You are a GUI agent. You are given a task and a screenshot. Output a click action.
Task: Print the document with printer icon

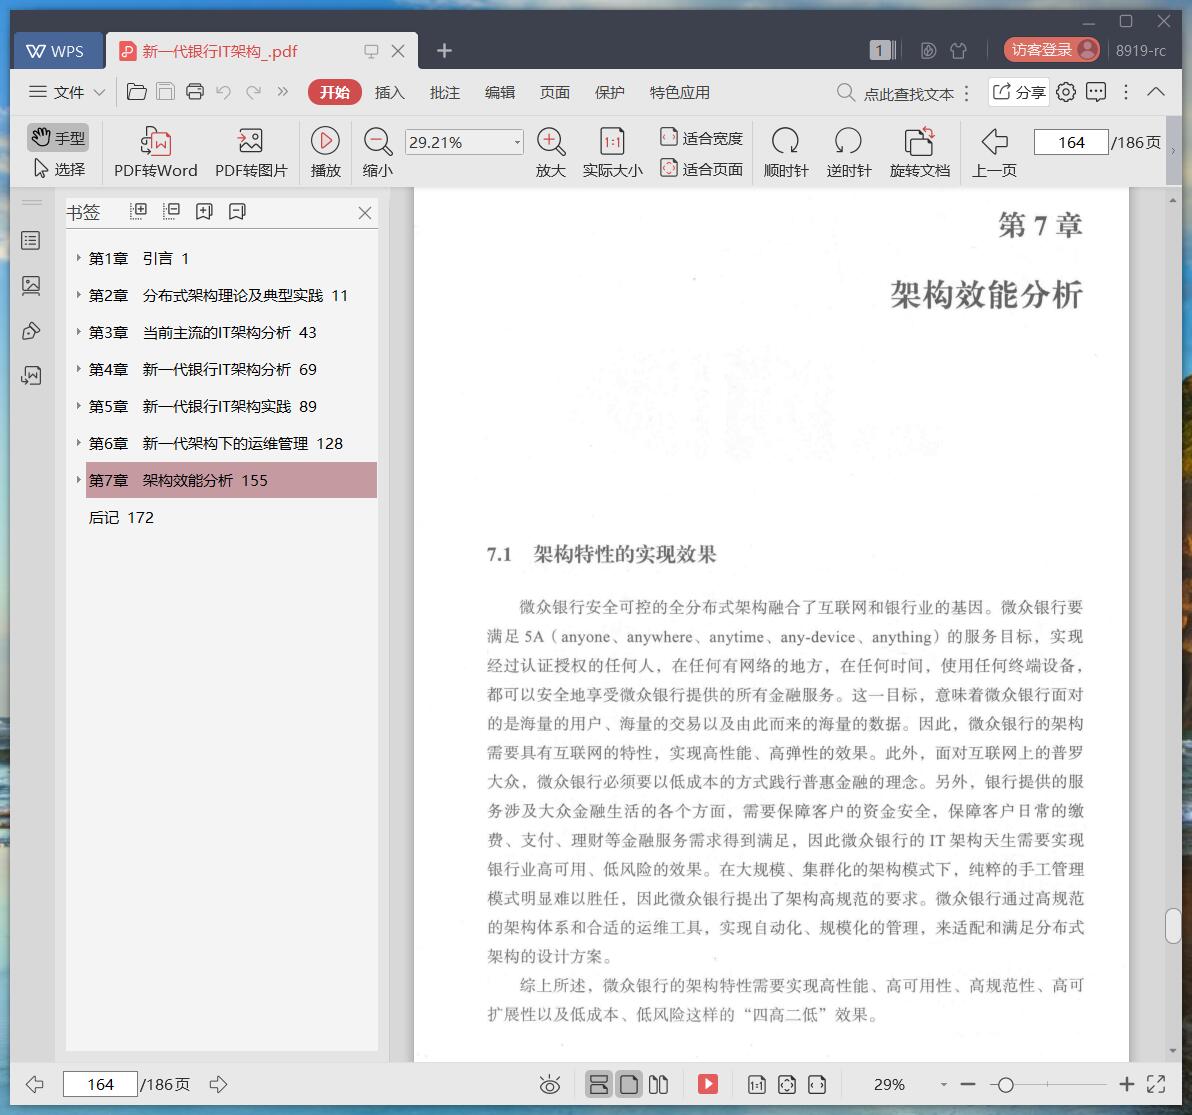[x=195, y=92]
